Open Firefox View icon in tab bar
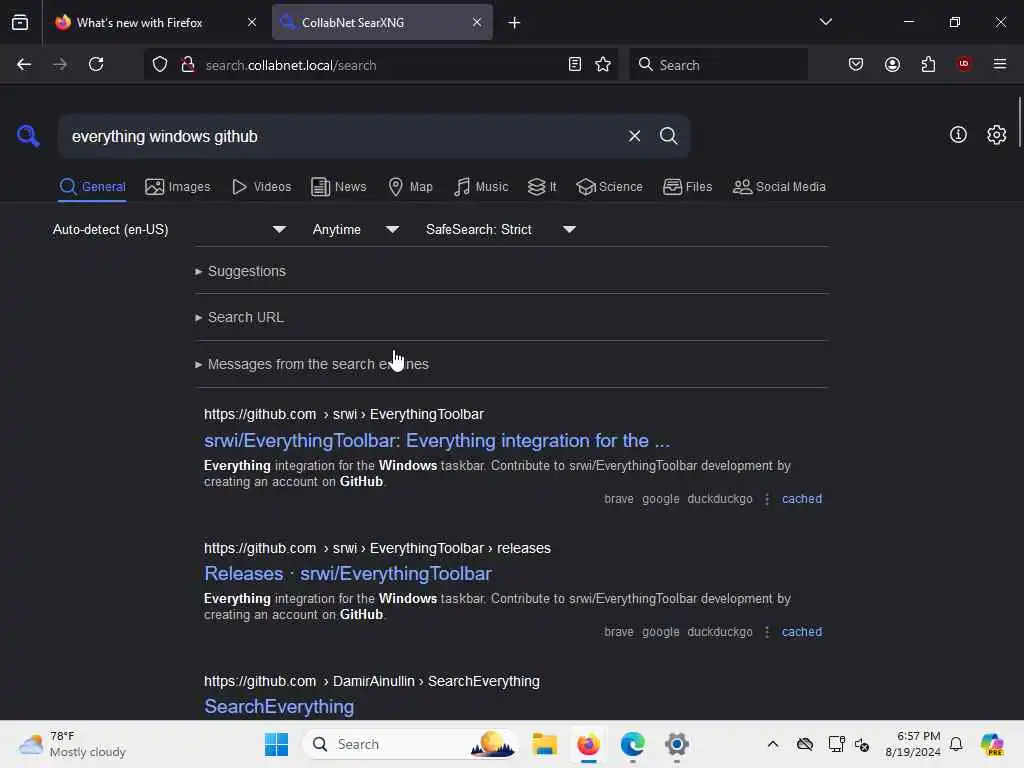The height and width of the screenshot is (768, 1024). (x=20, y=23)
